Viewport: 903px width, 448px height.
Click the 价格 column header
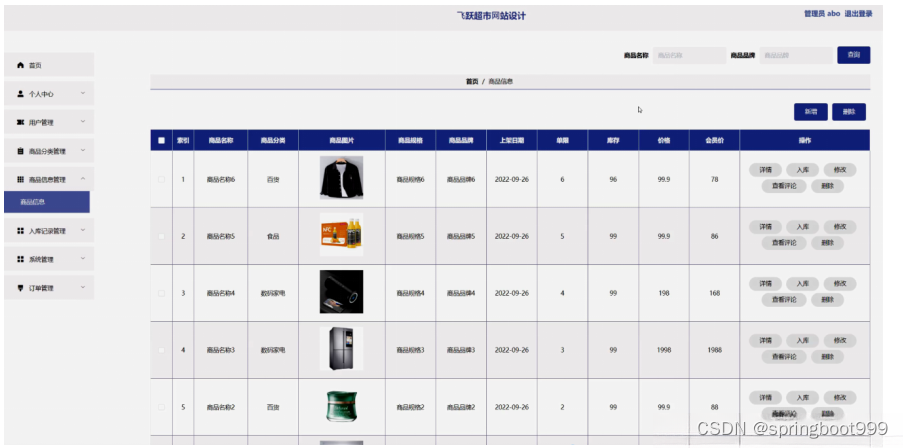[x=664, y=140]
